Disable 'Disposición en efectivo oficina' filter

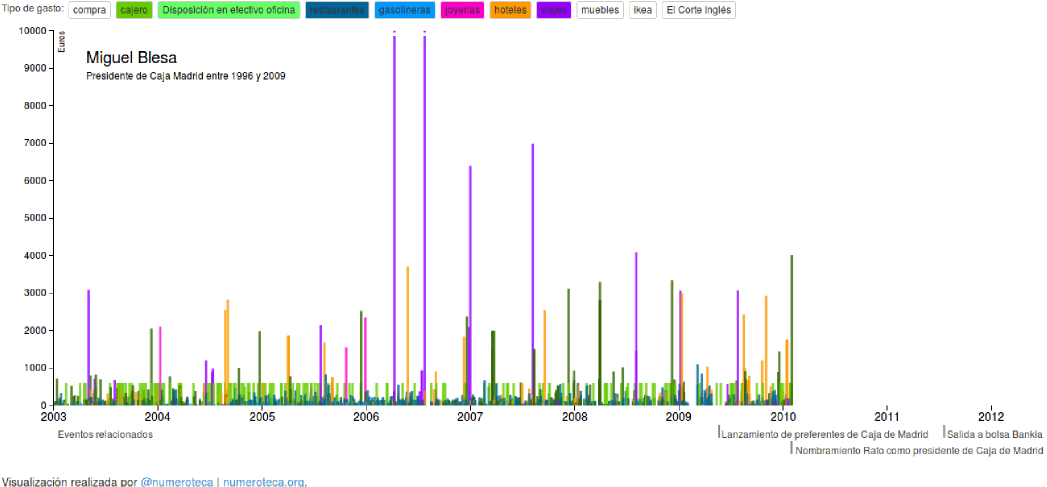[x=230, y=10]
